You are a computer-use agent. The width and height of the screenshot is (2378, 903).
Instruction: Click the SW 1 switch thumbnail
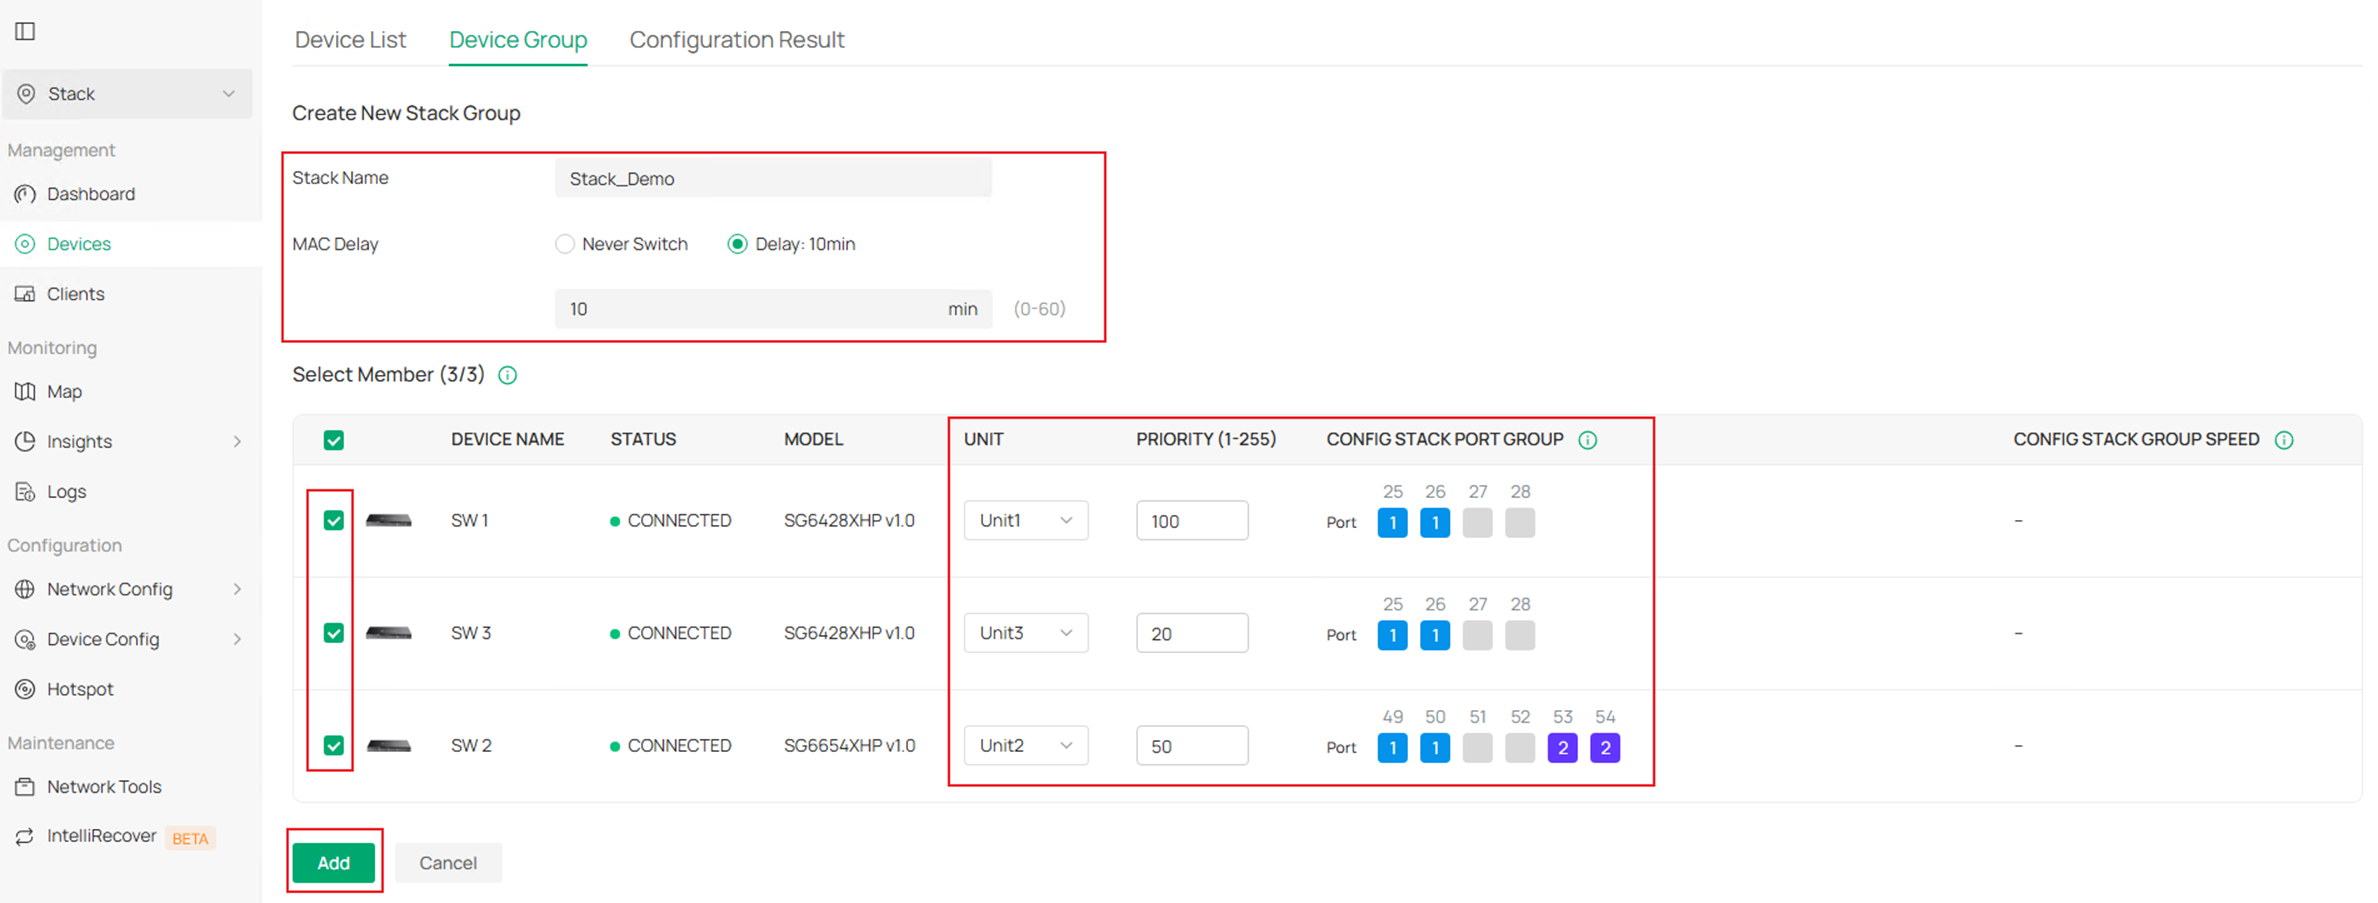click(x=389, y=521)
